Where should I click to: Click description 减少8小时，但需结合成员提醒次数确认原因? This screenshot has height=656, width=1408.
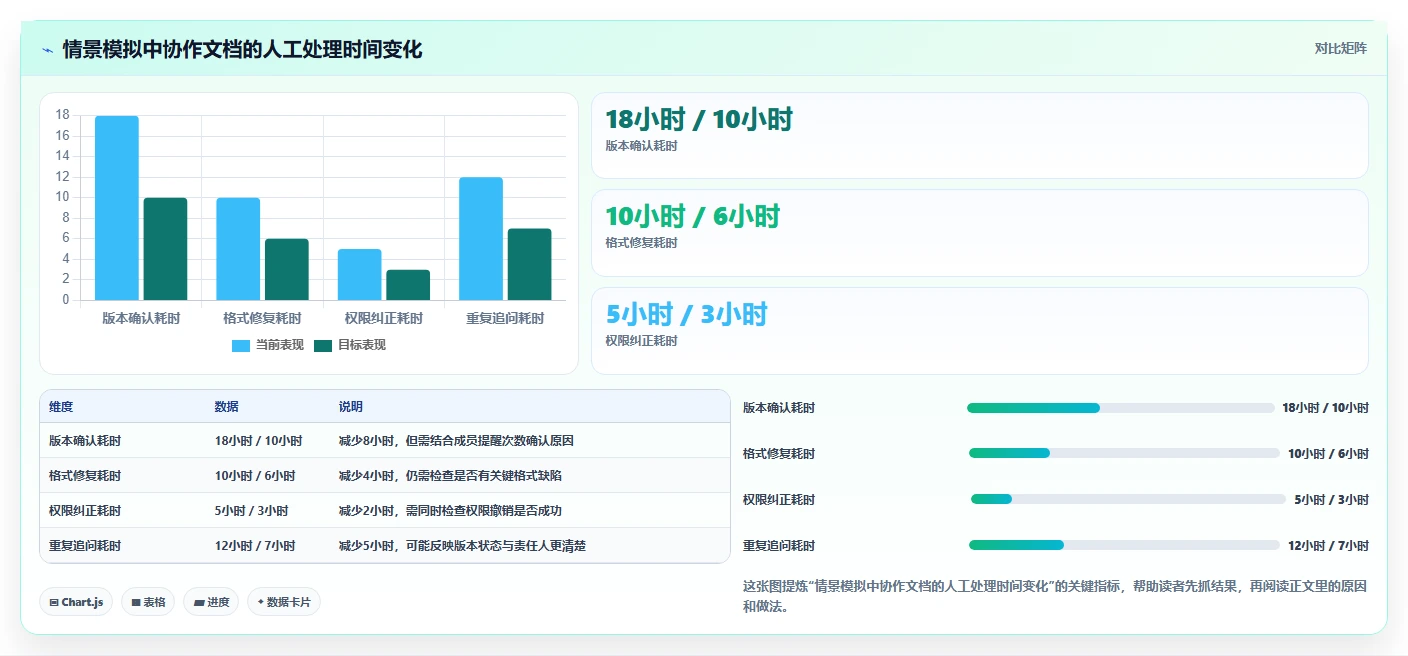coord(456,441)
